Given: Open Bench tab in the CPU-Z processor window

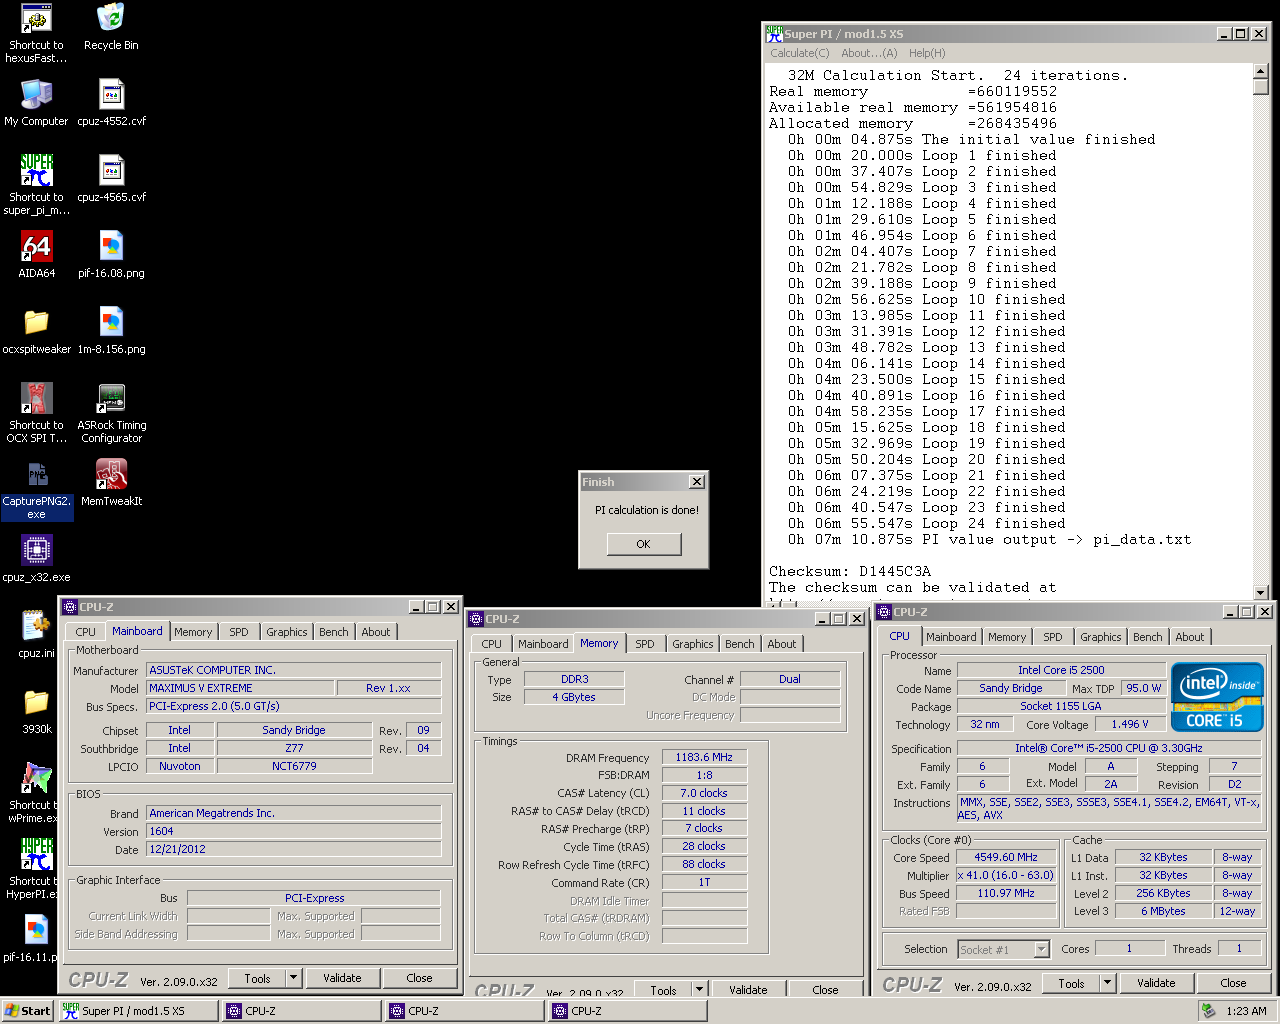Looking at the screenshot, I should coord(1148,637).
